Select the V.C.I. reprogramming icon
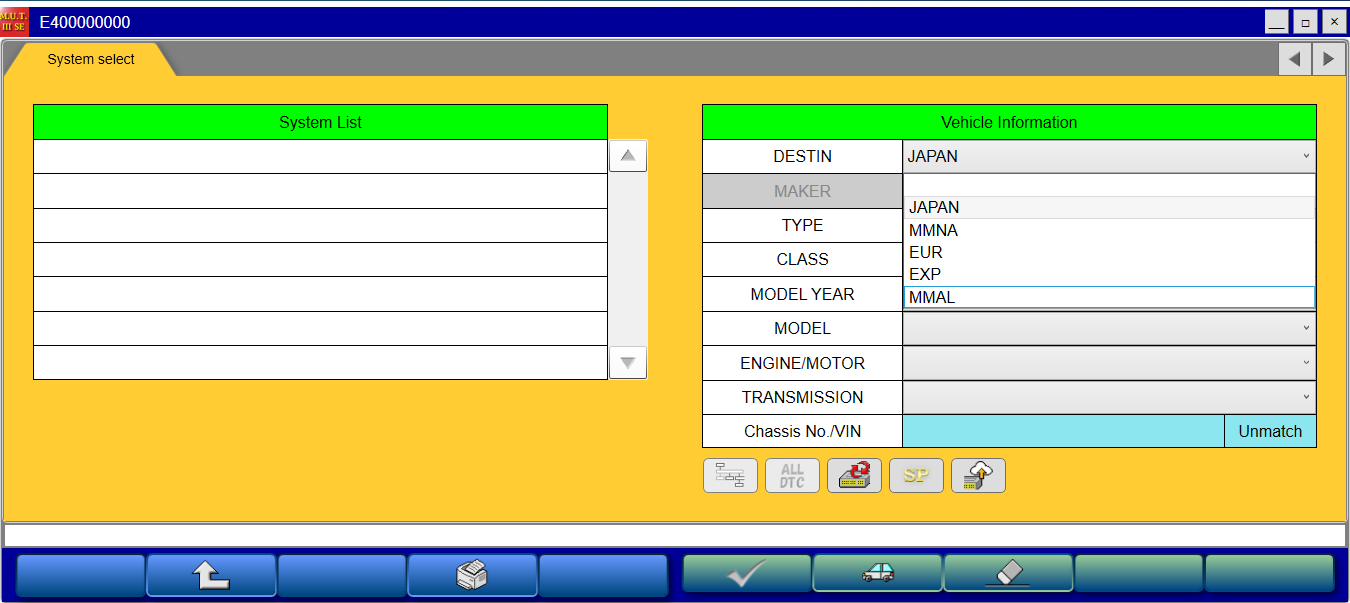This screenshot has width=1350, height=603. 854,475
